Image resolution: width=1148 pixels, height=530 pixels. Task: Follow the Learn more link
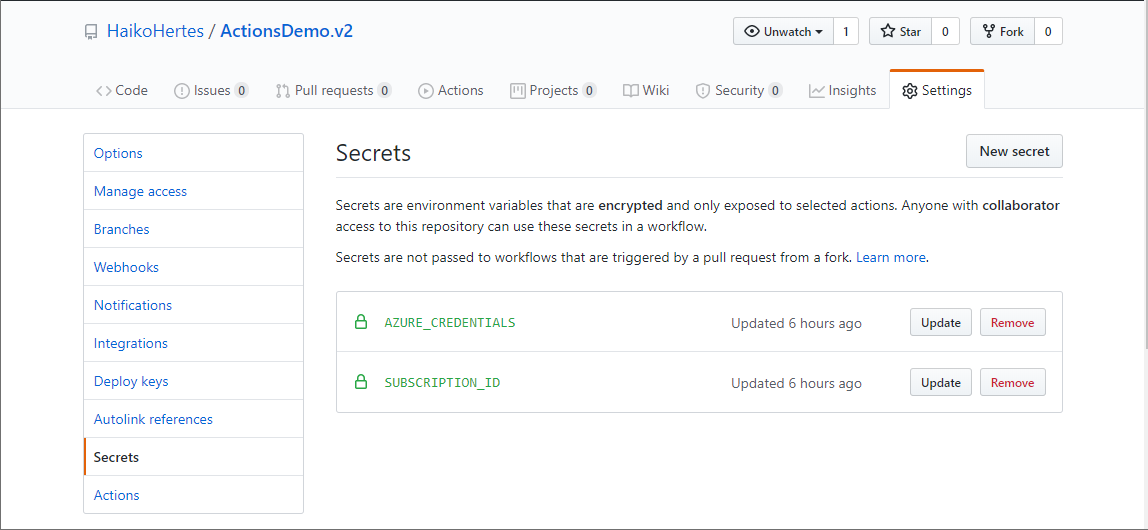(x=890, y=257)
